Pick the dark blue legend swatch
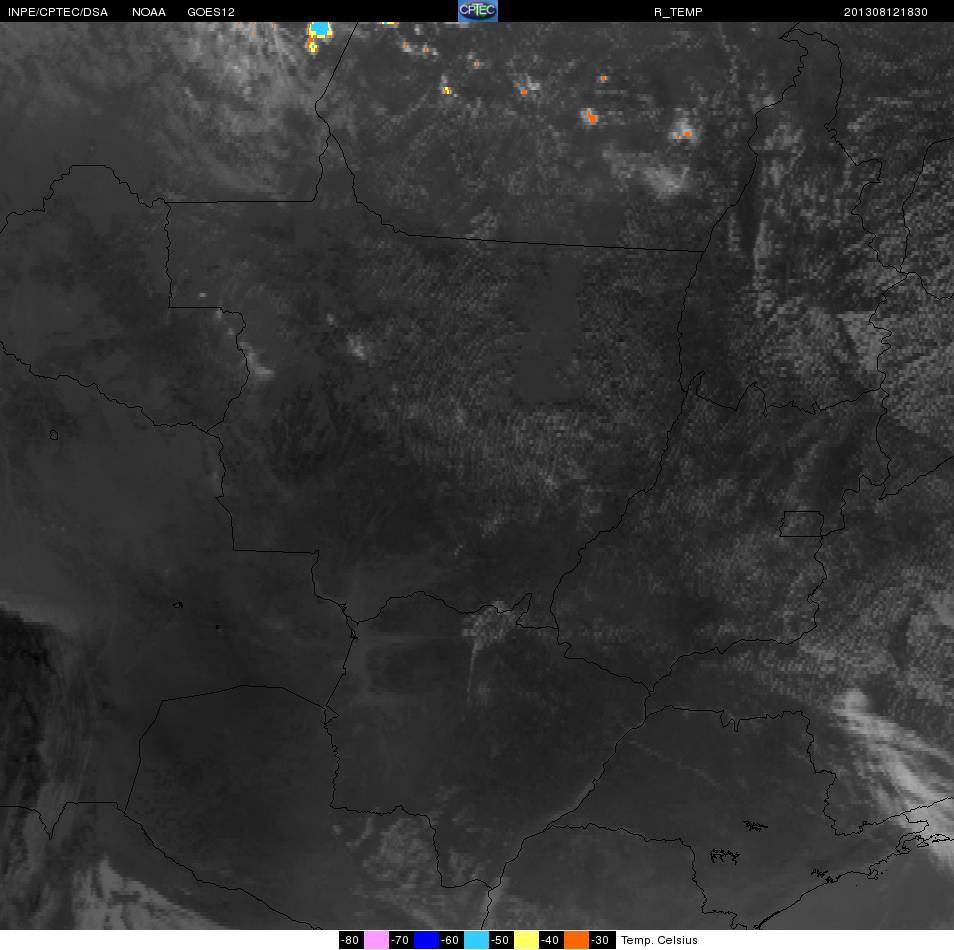 pos(427,940)
